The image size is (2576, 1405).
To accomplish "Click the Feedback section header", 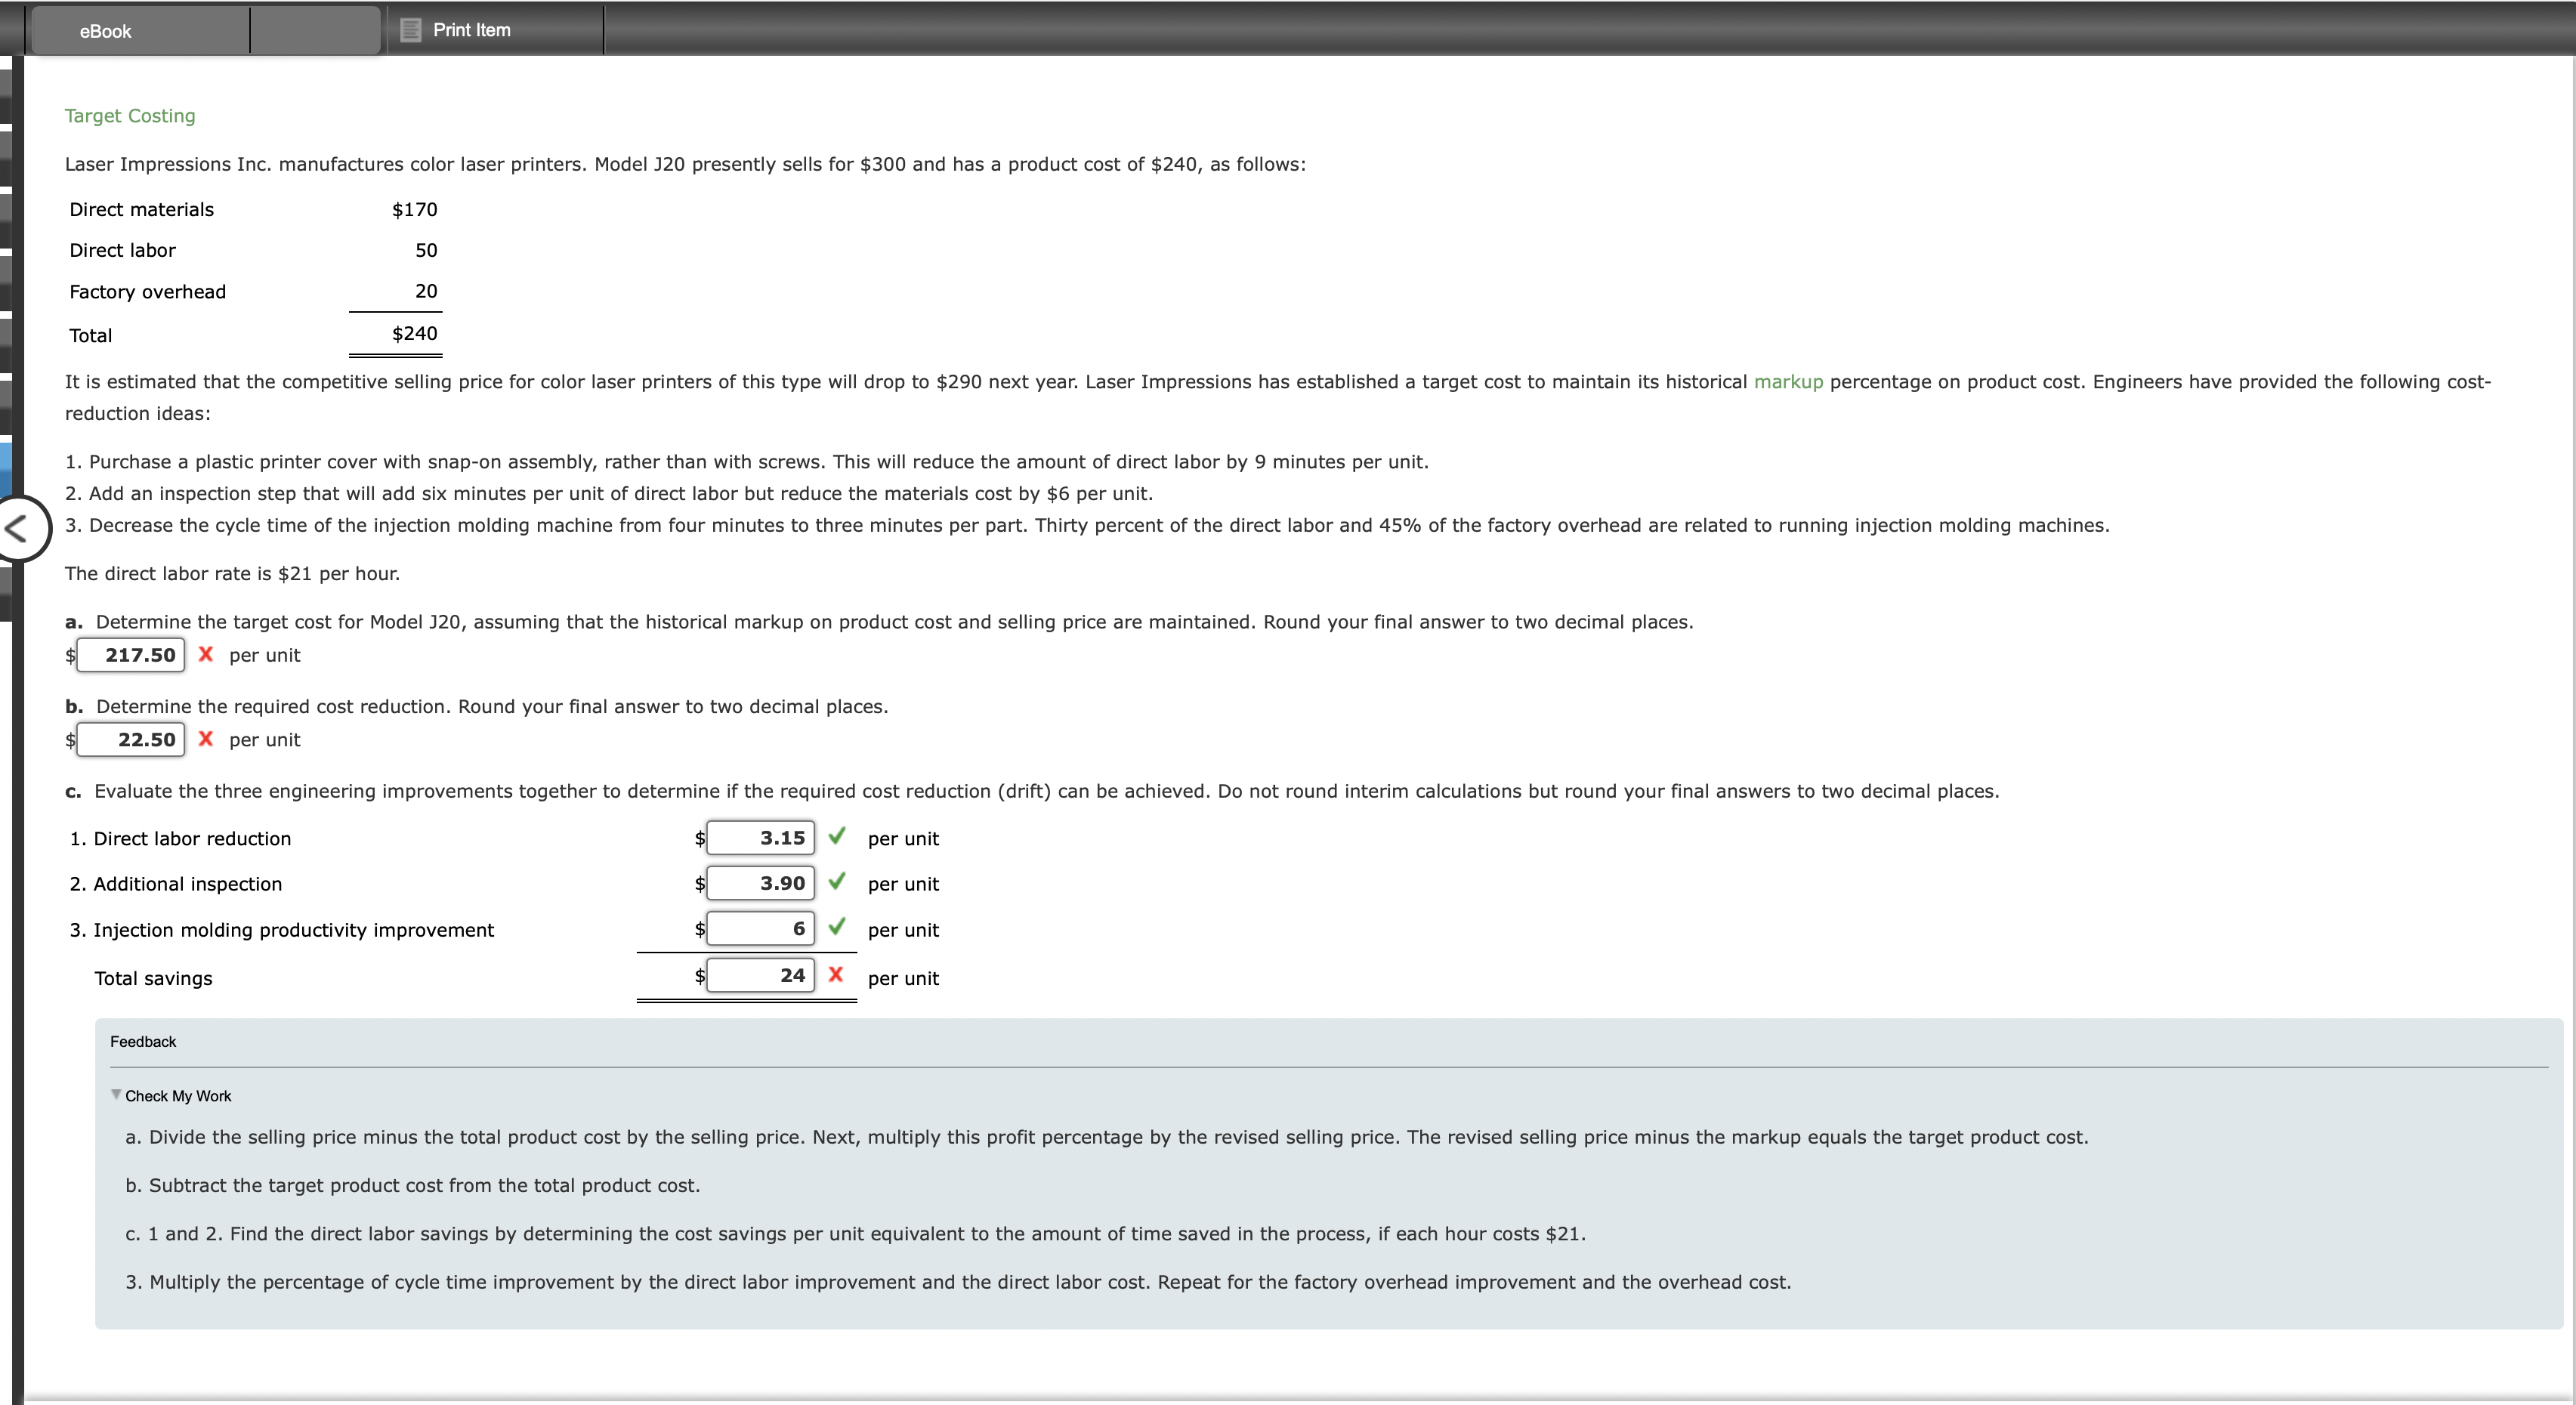I will click(144, 1040).
